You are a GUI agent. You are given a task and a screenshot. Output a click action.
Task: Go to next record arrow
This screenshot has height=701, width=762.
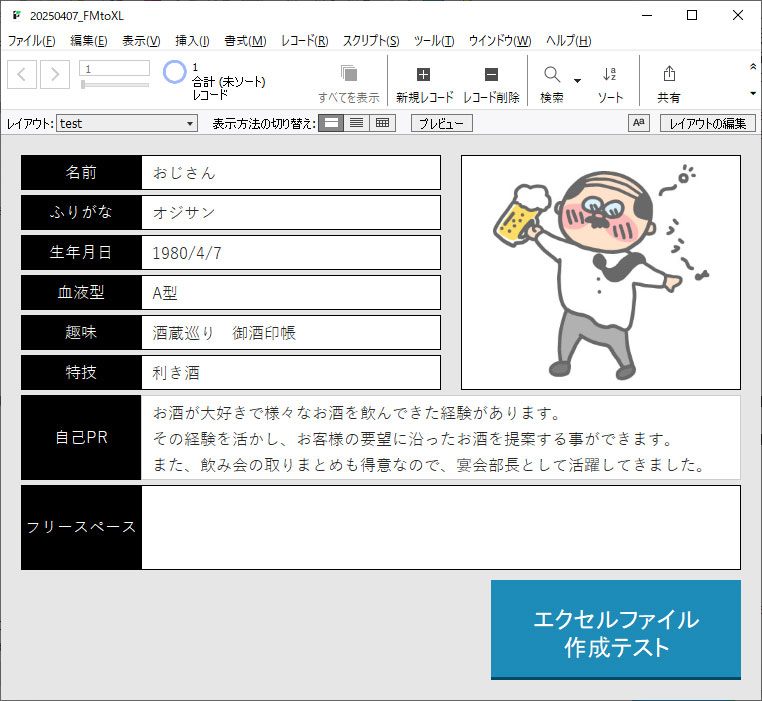pyautogui.click(x=54, y=74)
